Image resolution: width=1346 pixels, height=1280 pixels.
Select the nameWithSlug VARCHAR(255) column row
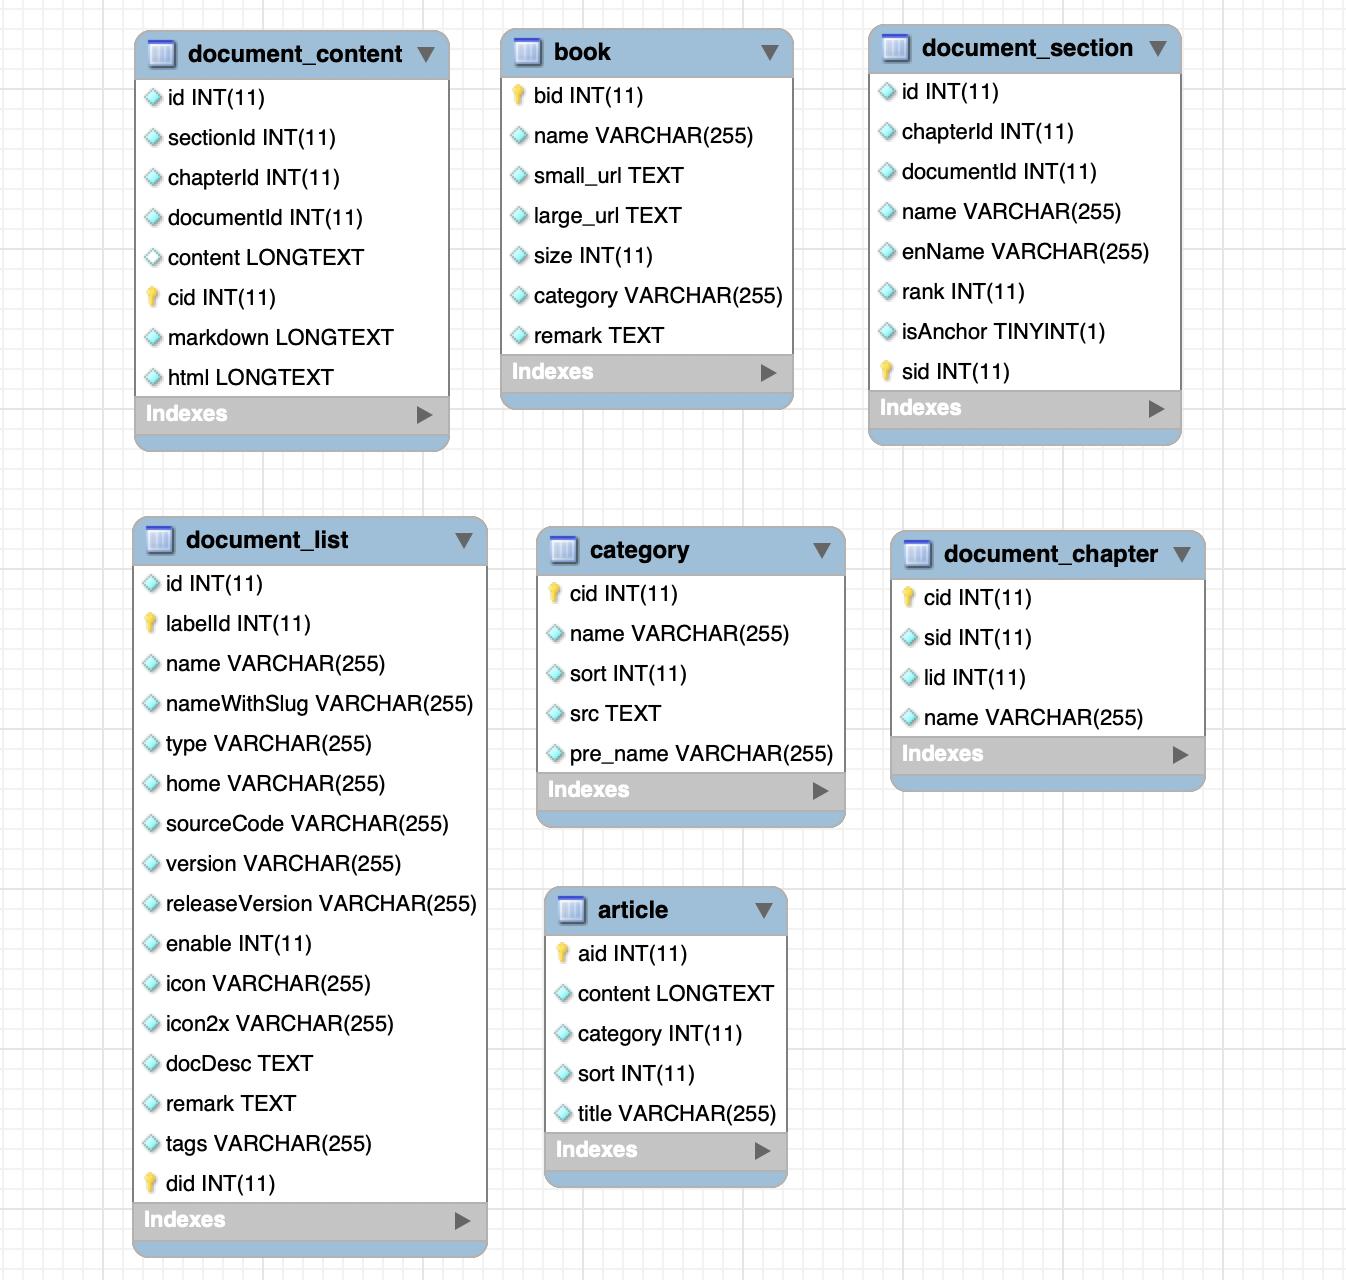coord(310,704)
